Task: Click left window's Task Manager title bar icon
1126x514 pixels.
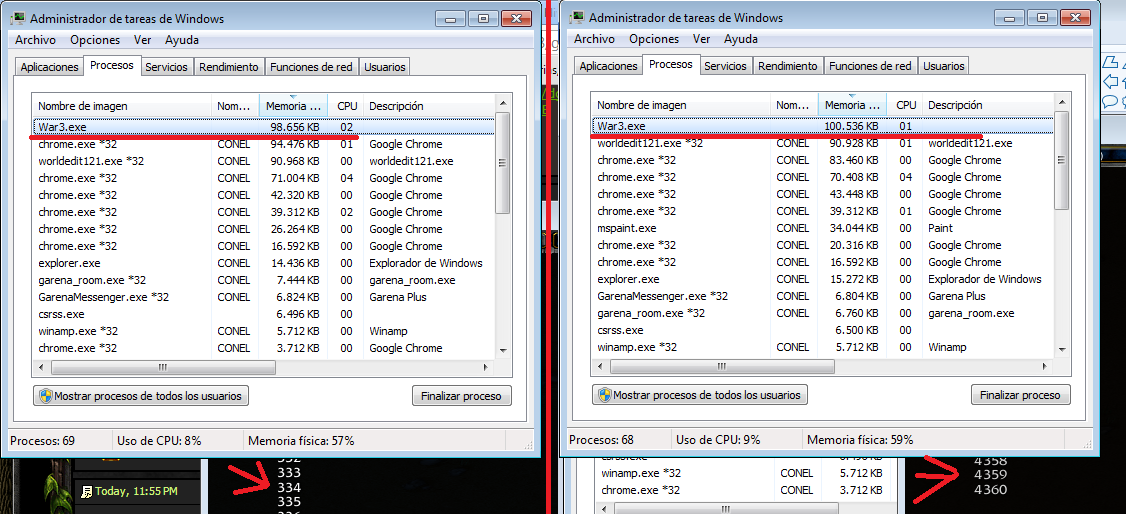Action: point(17,19)
